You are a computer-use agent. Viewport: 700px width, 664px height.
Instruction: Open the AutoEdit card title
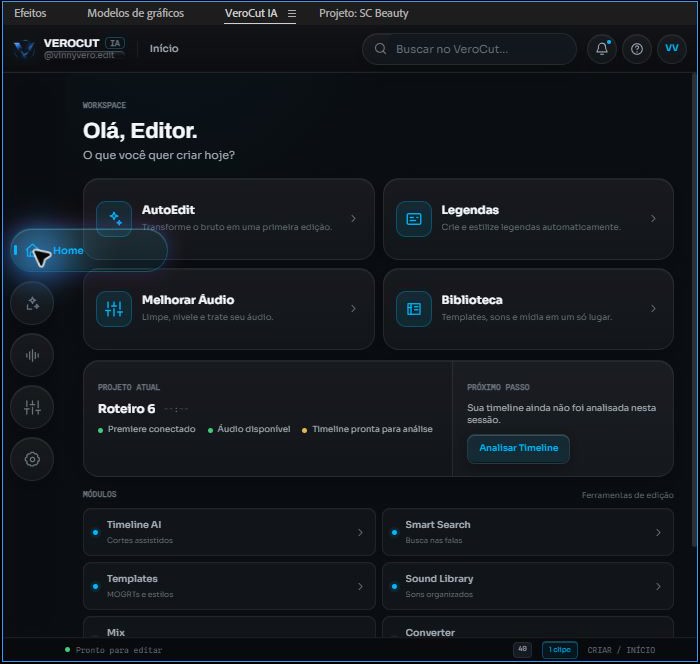168,210
